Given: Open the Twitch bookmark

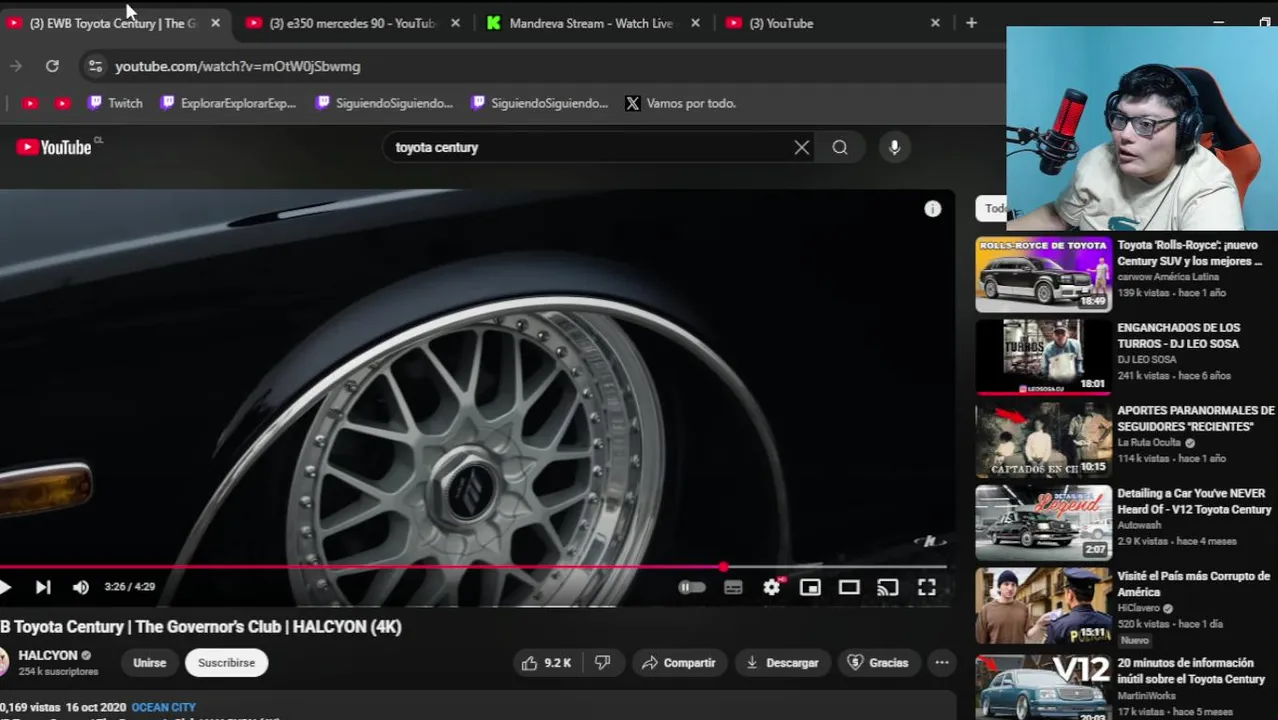Looking at the screenshot, I should [115, 103].
